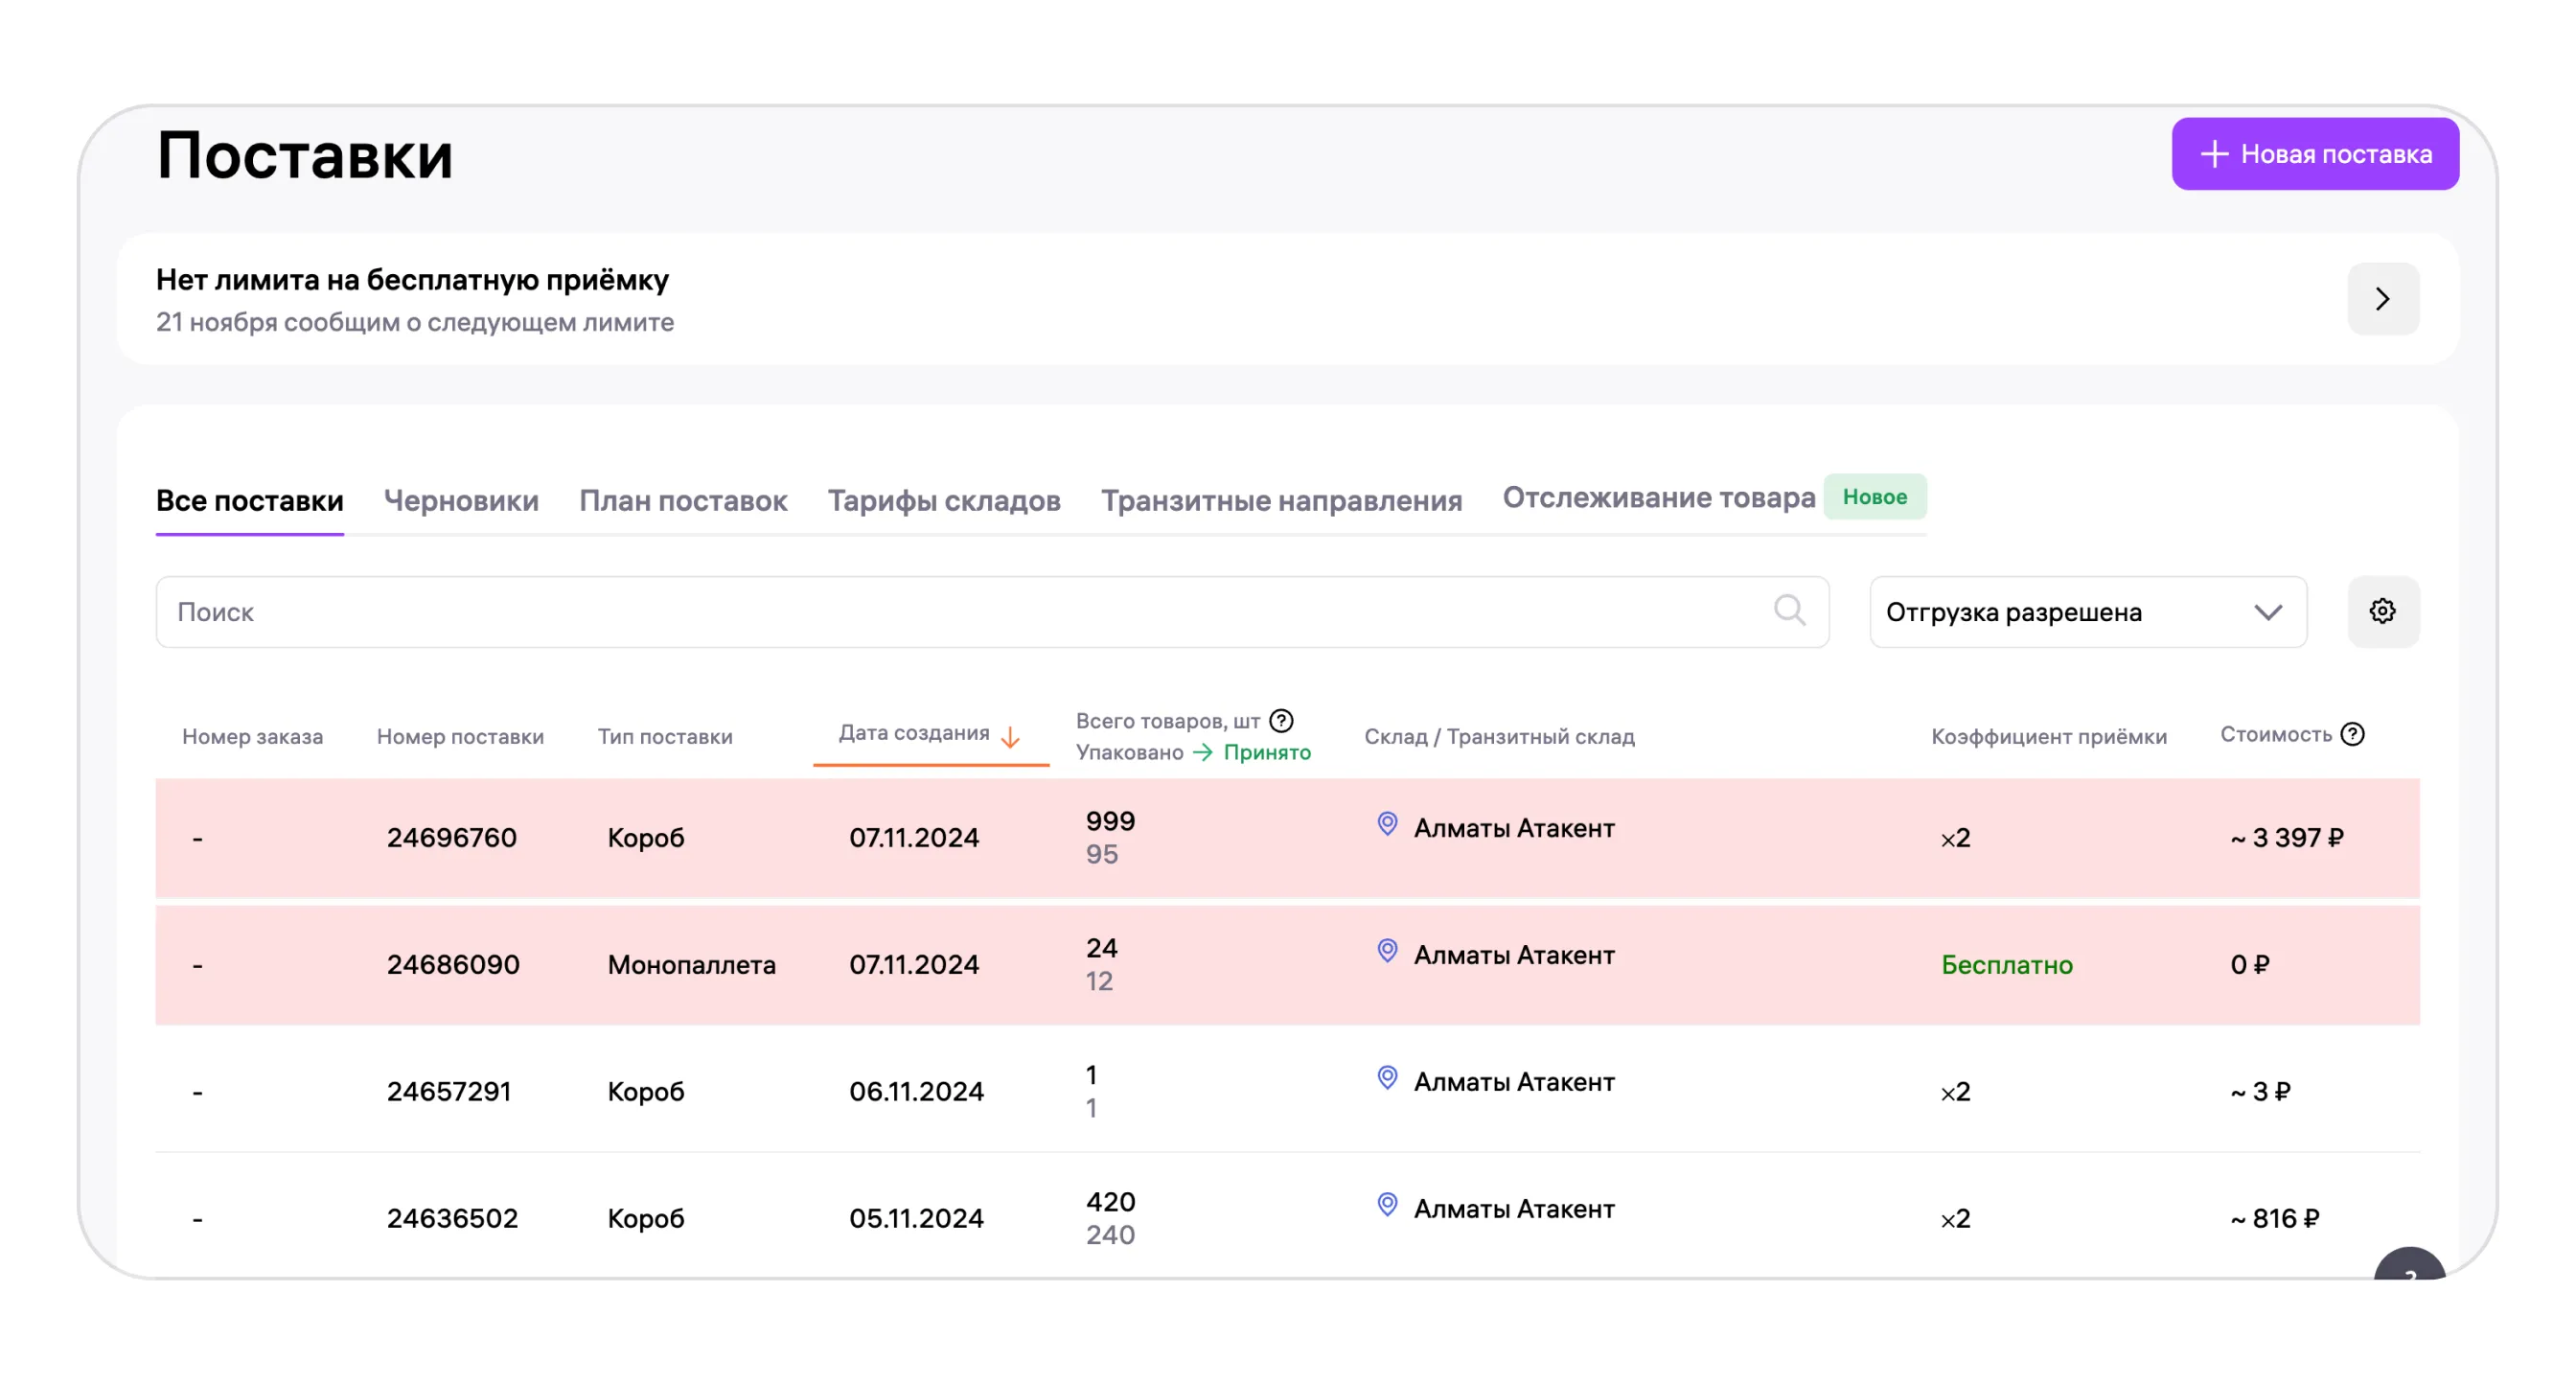Open the Тарифы складов tab

pyautogui.click(x=943, y=500)
